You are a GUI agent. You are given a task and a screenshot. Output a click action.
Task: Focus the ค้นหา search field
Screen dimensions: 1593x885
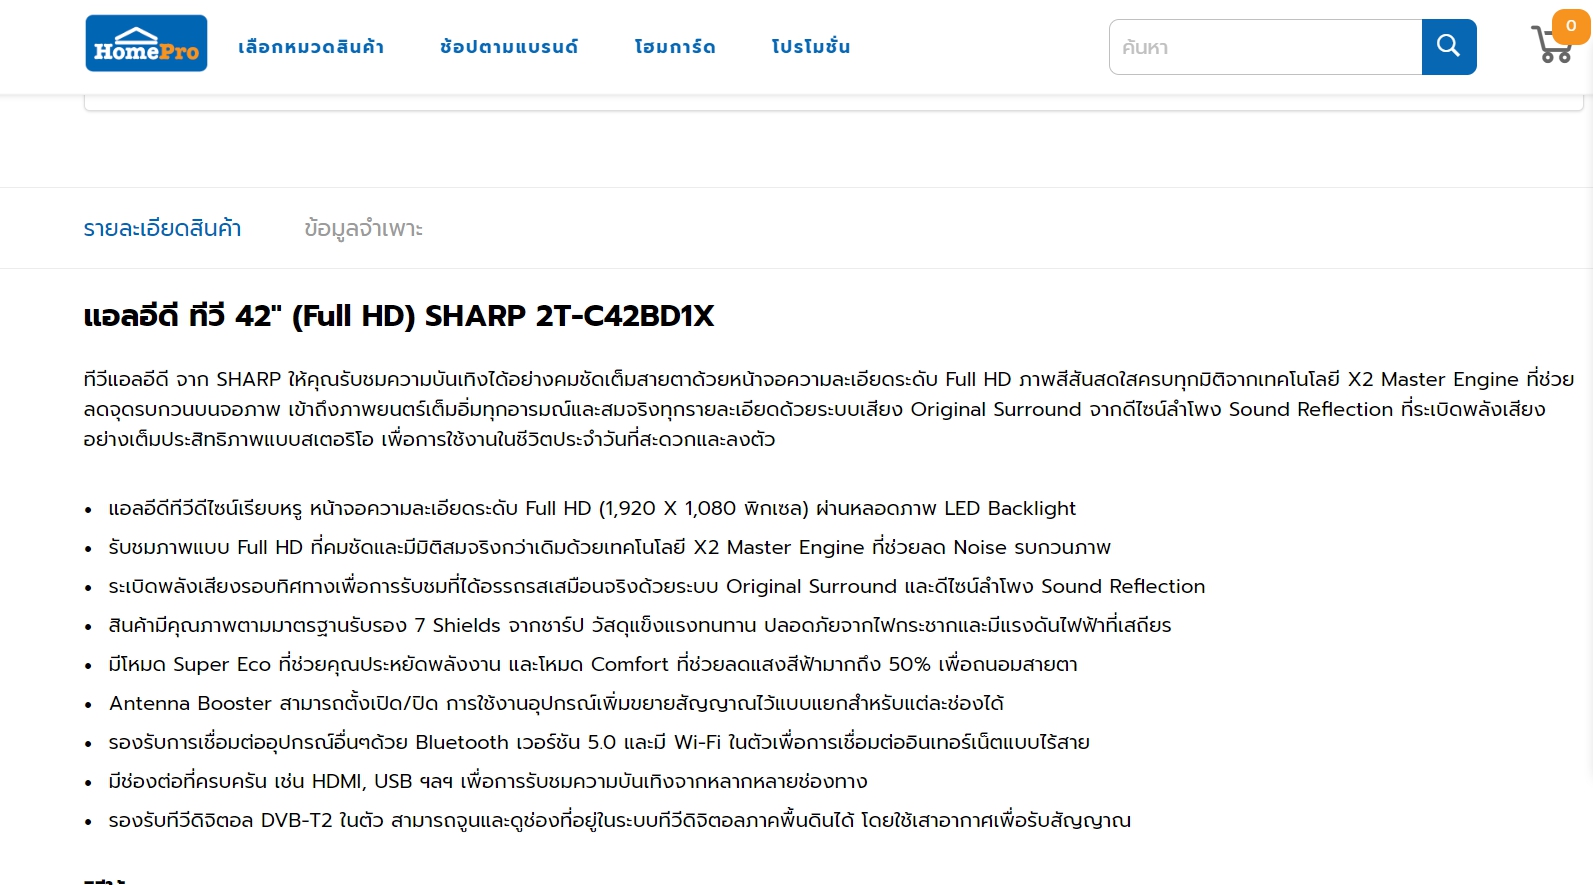[x=1265, y=47]
